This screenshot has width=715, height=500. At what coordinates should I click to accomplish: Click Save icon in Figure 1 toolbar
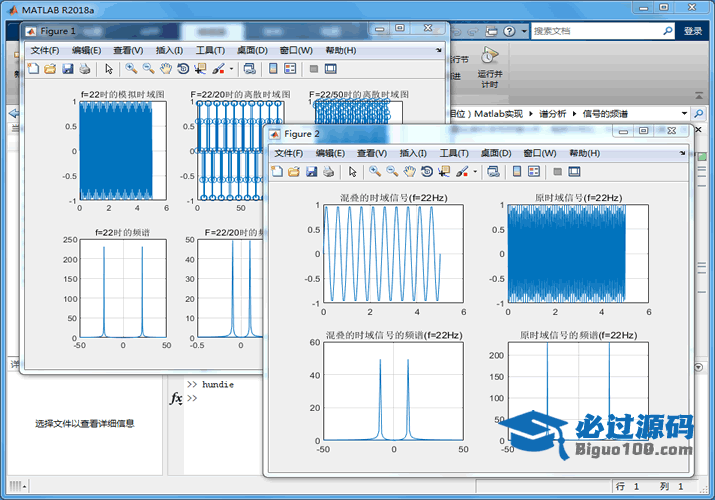67,69
